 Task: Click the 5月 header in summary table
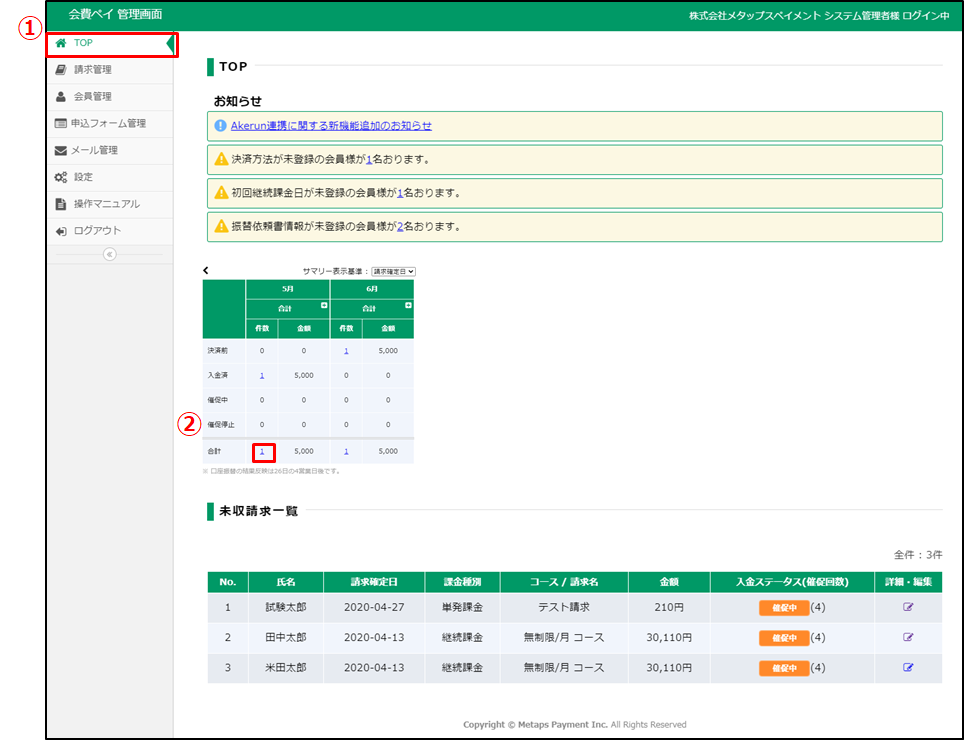click(x=288, y=289)
